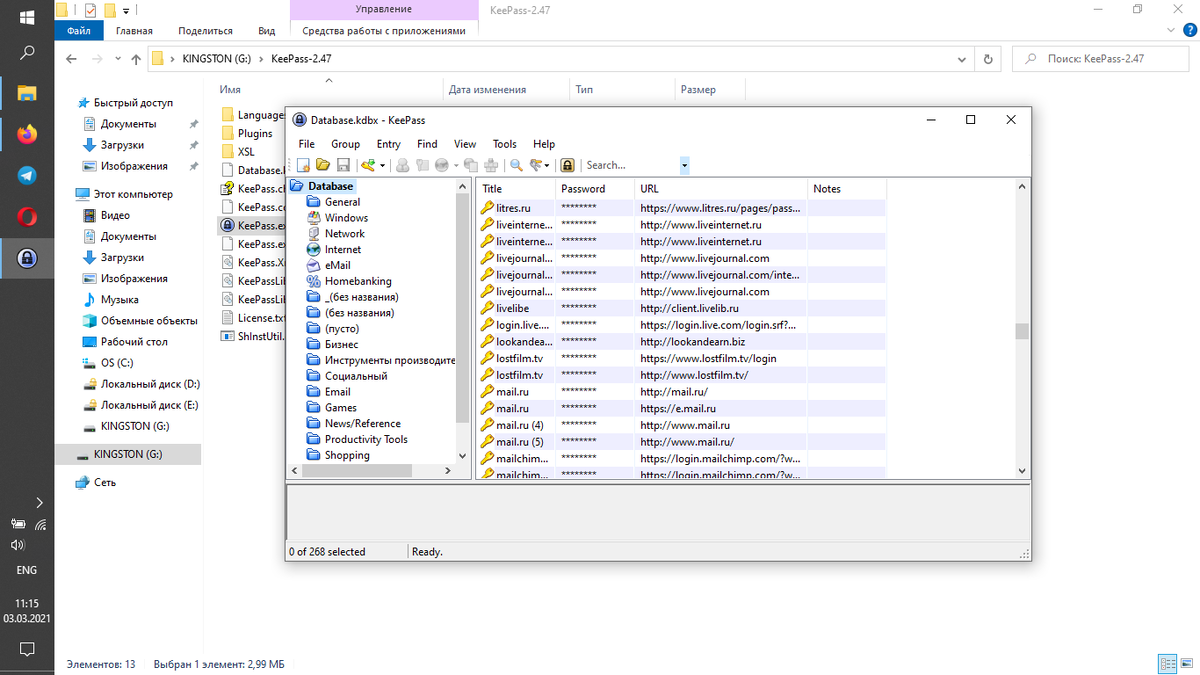The height and width of the screenshot is (675, 1200).
Task: Select the eMail group in KeePass tree
Action: [x=337, y=266]
